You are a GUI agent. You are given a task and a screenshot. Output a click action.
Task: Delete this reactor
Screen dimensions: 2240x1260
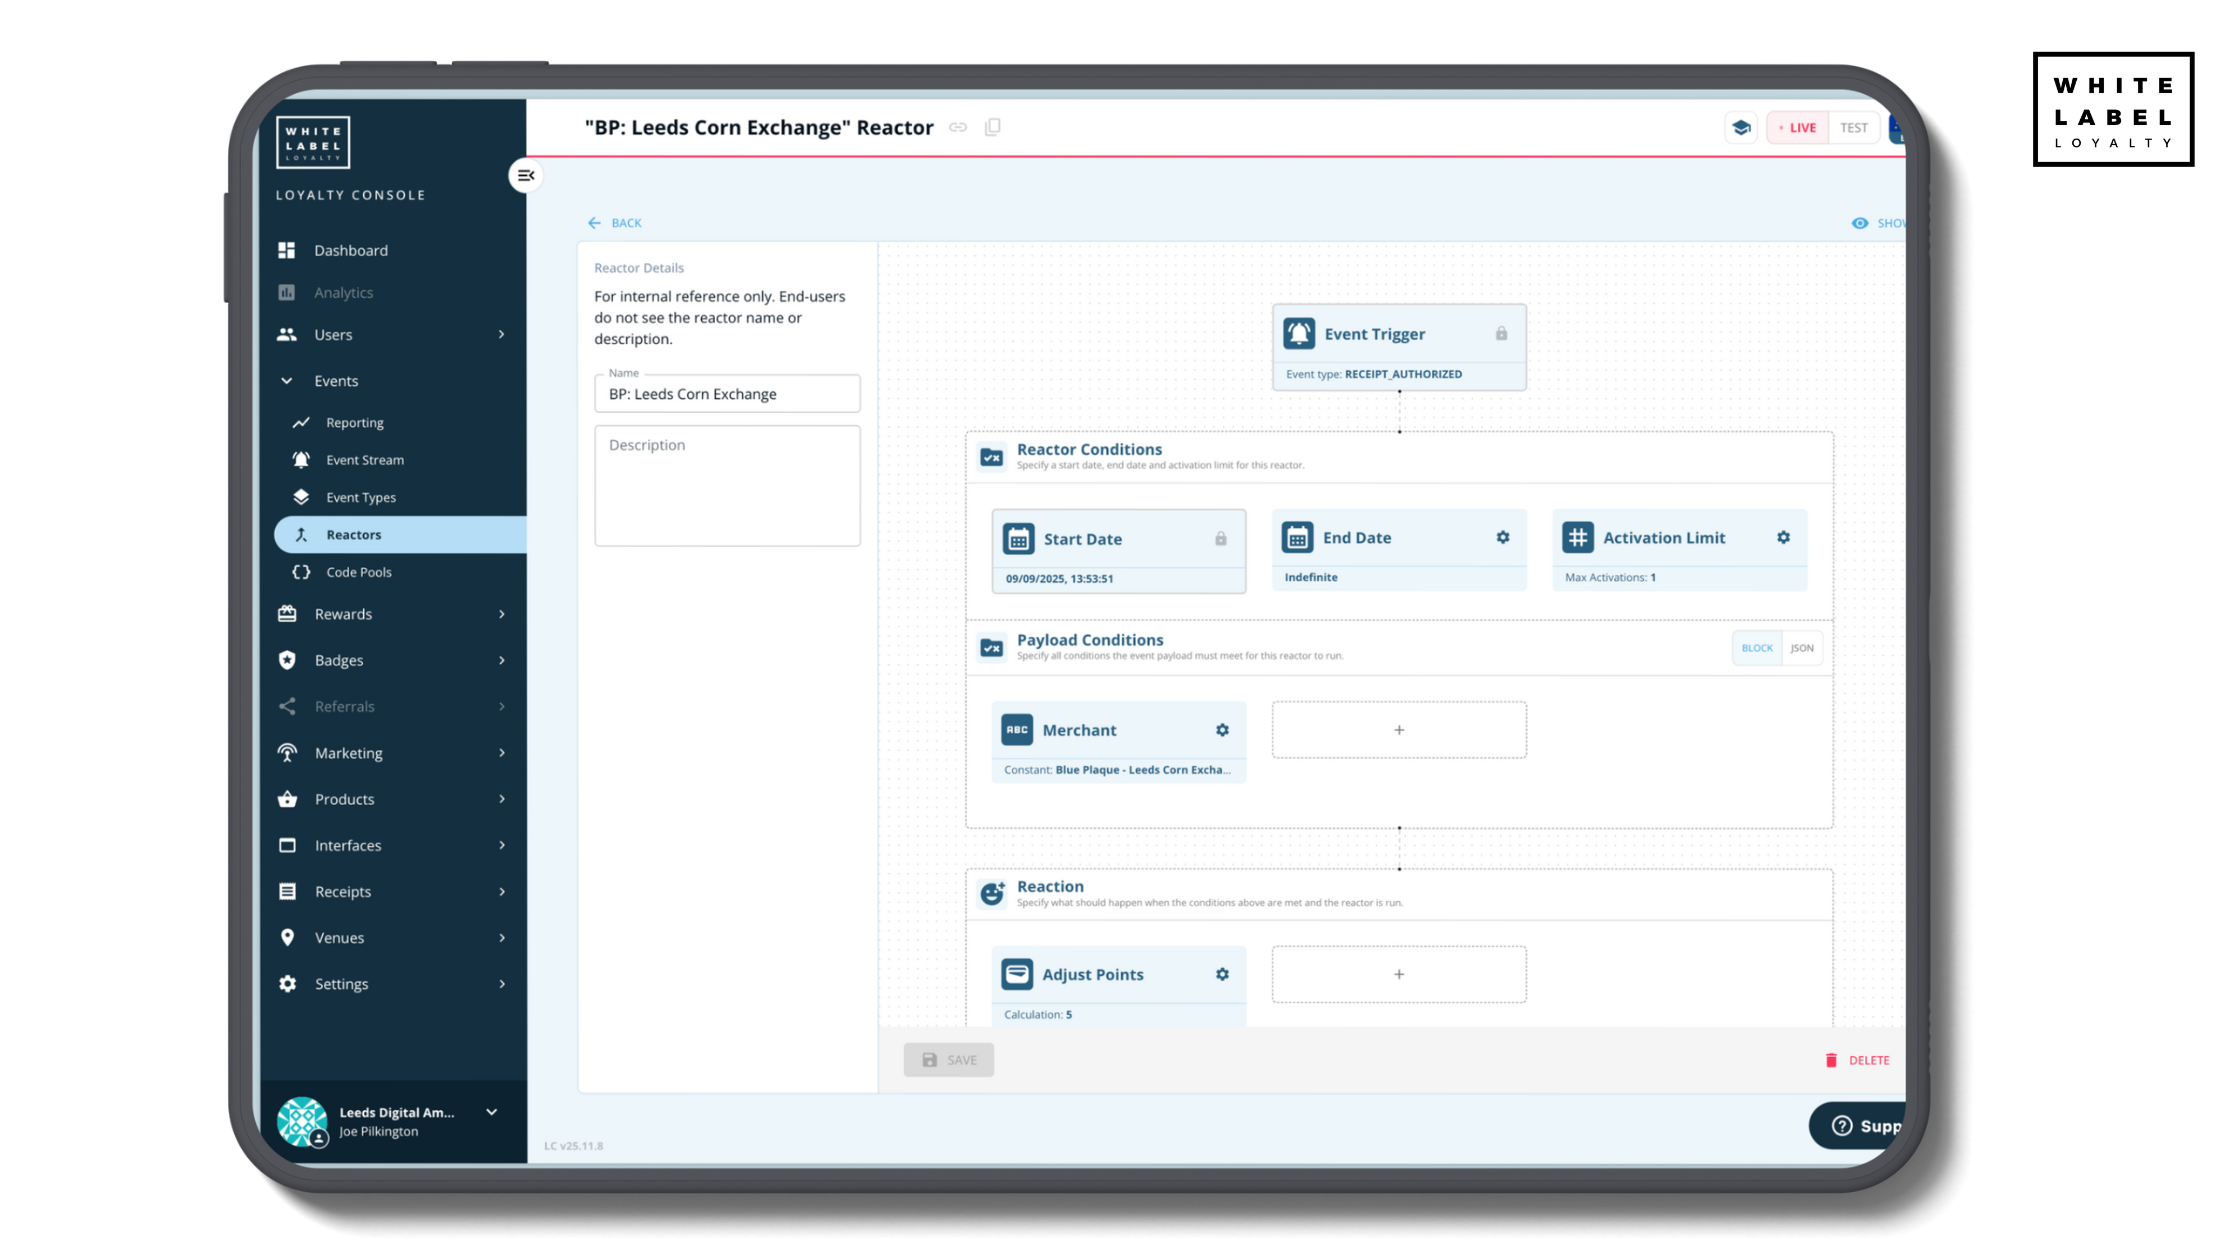[1858, 1060]
